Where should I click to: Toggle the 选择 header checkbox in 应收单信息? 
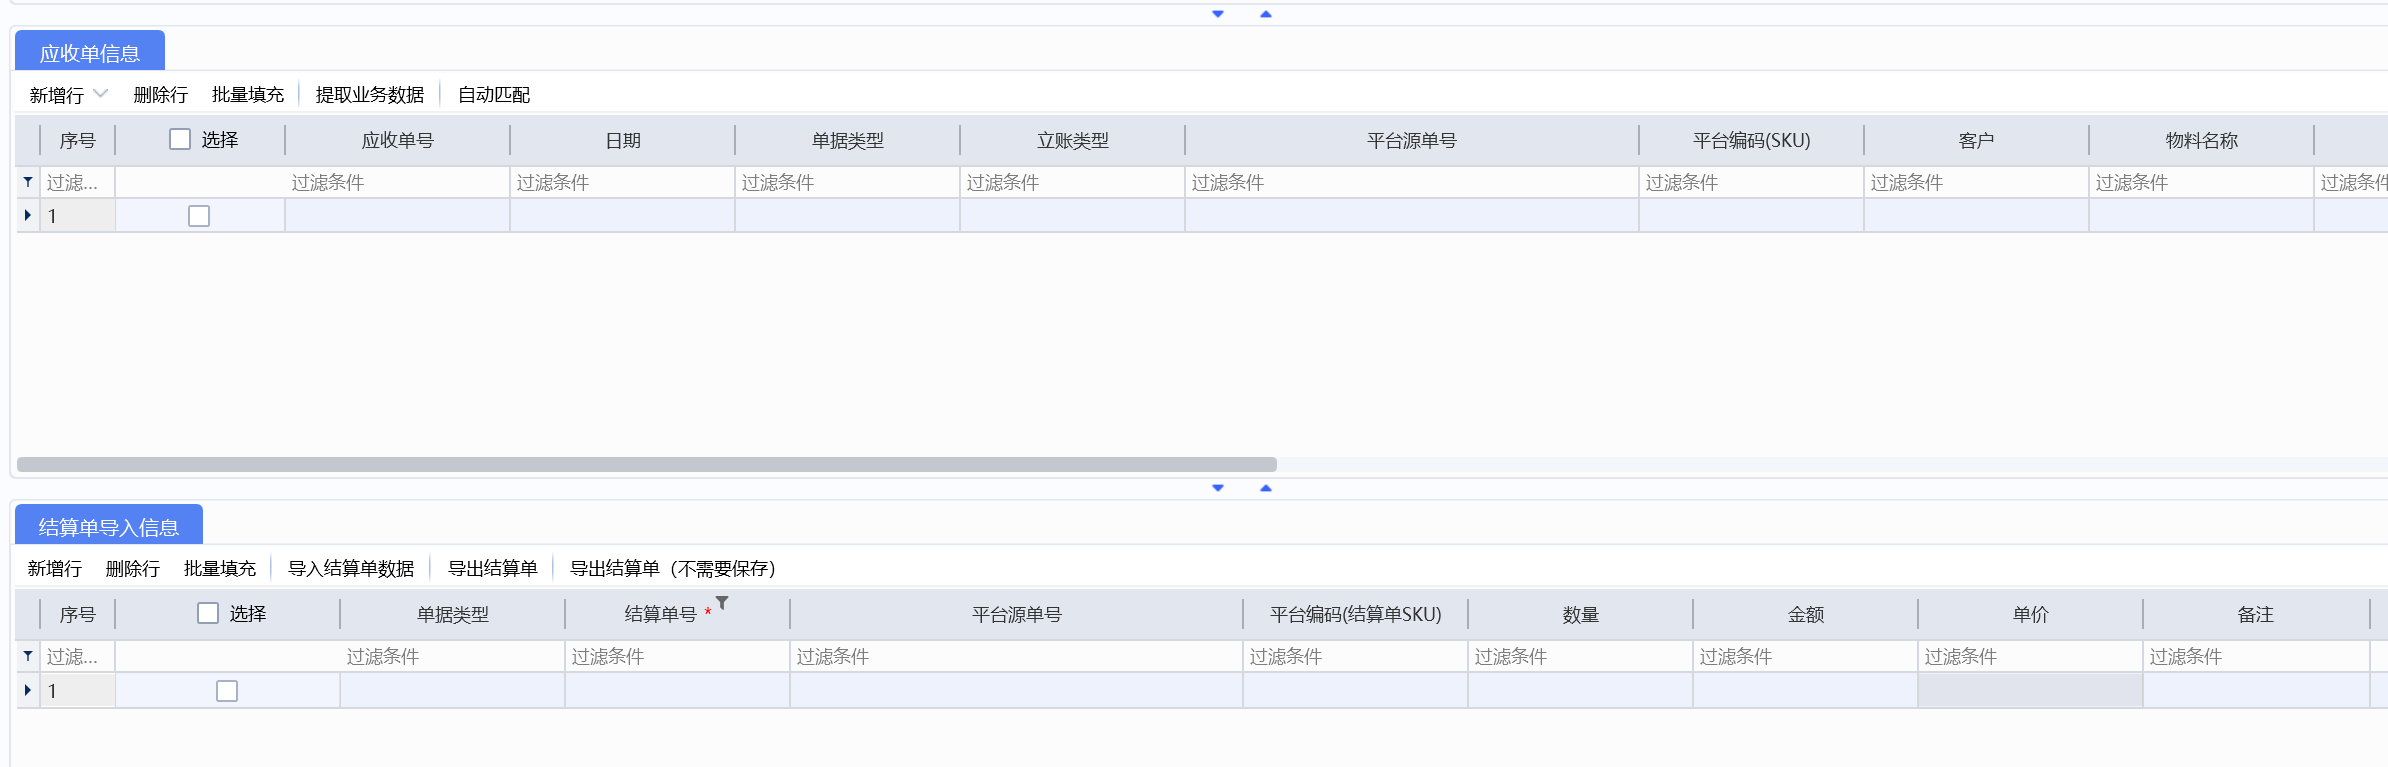(180, 139)
